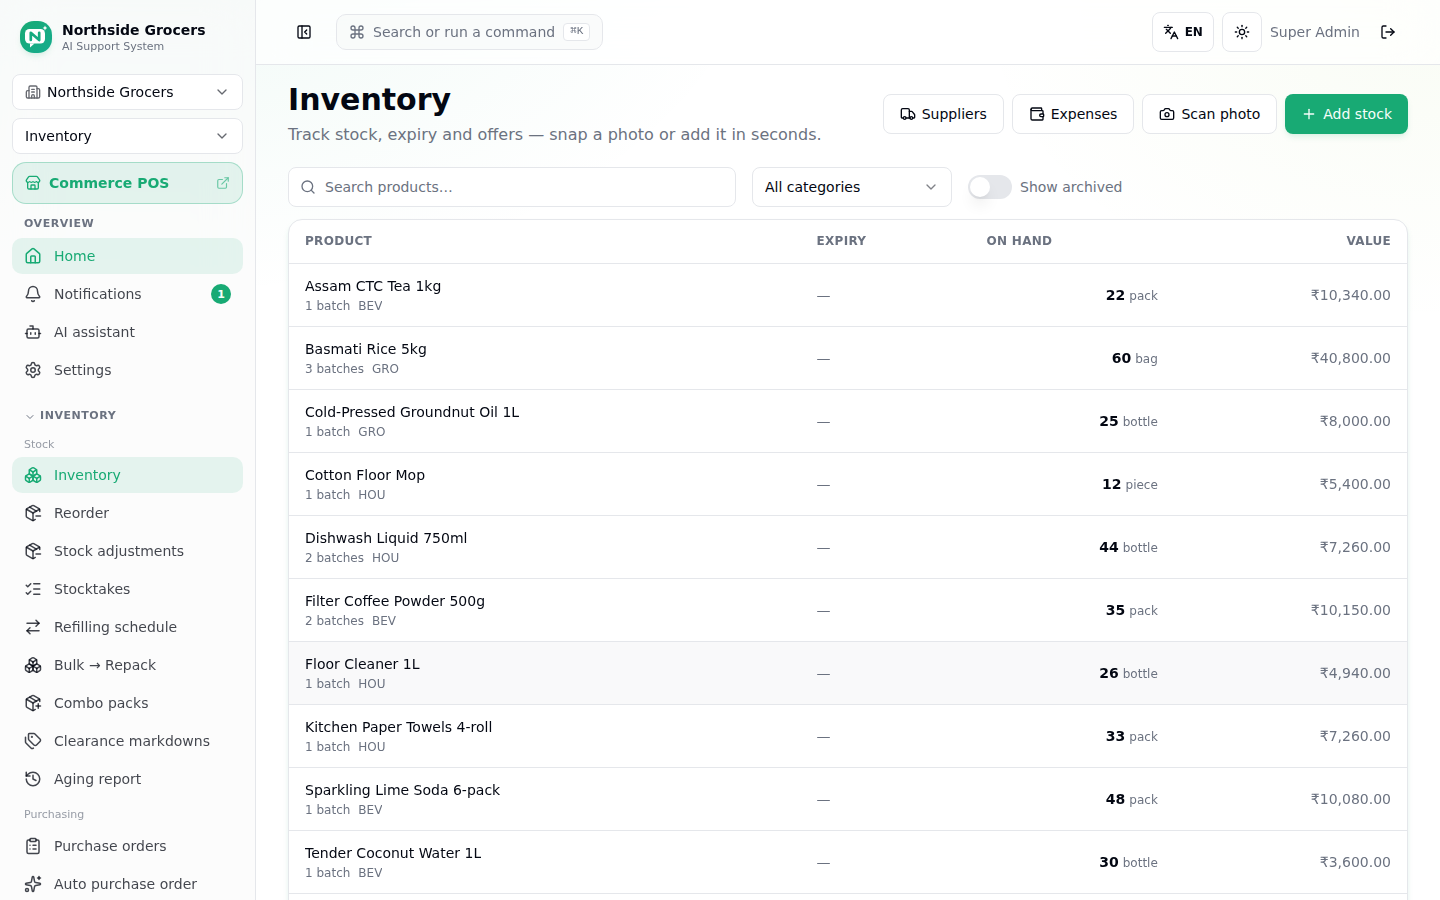Click the AI assistant robot icon

pyautogui.click(x=33, y=332)
